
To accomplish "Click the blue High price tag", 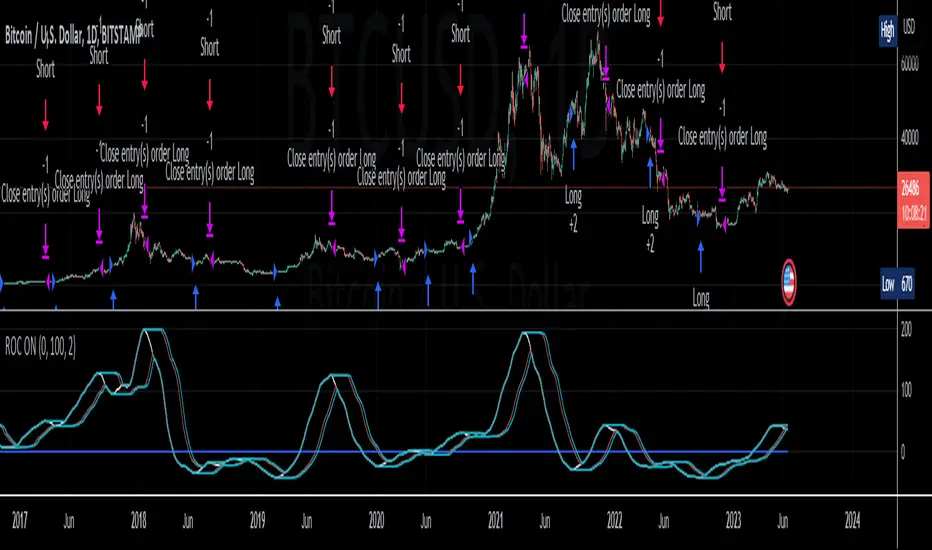I will pos(887,29).
